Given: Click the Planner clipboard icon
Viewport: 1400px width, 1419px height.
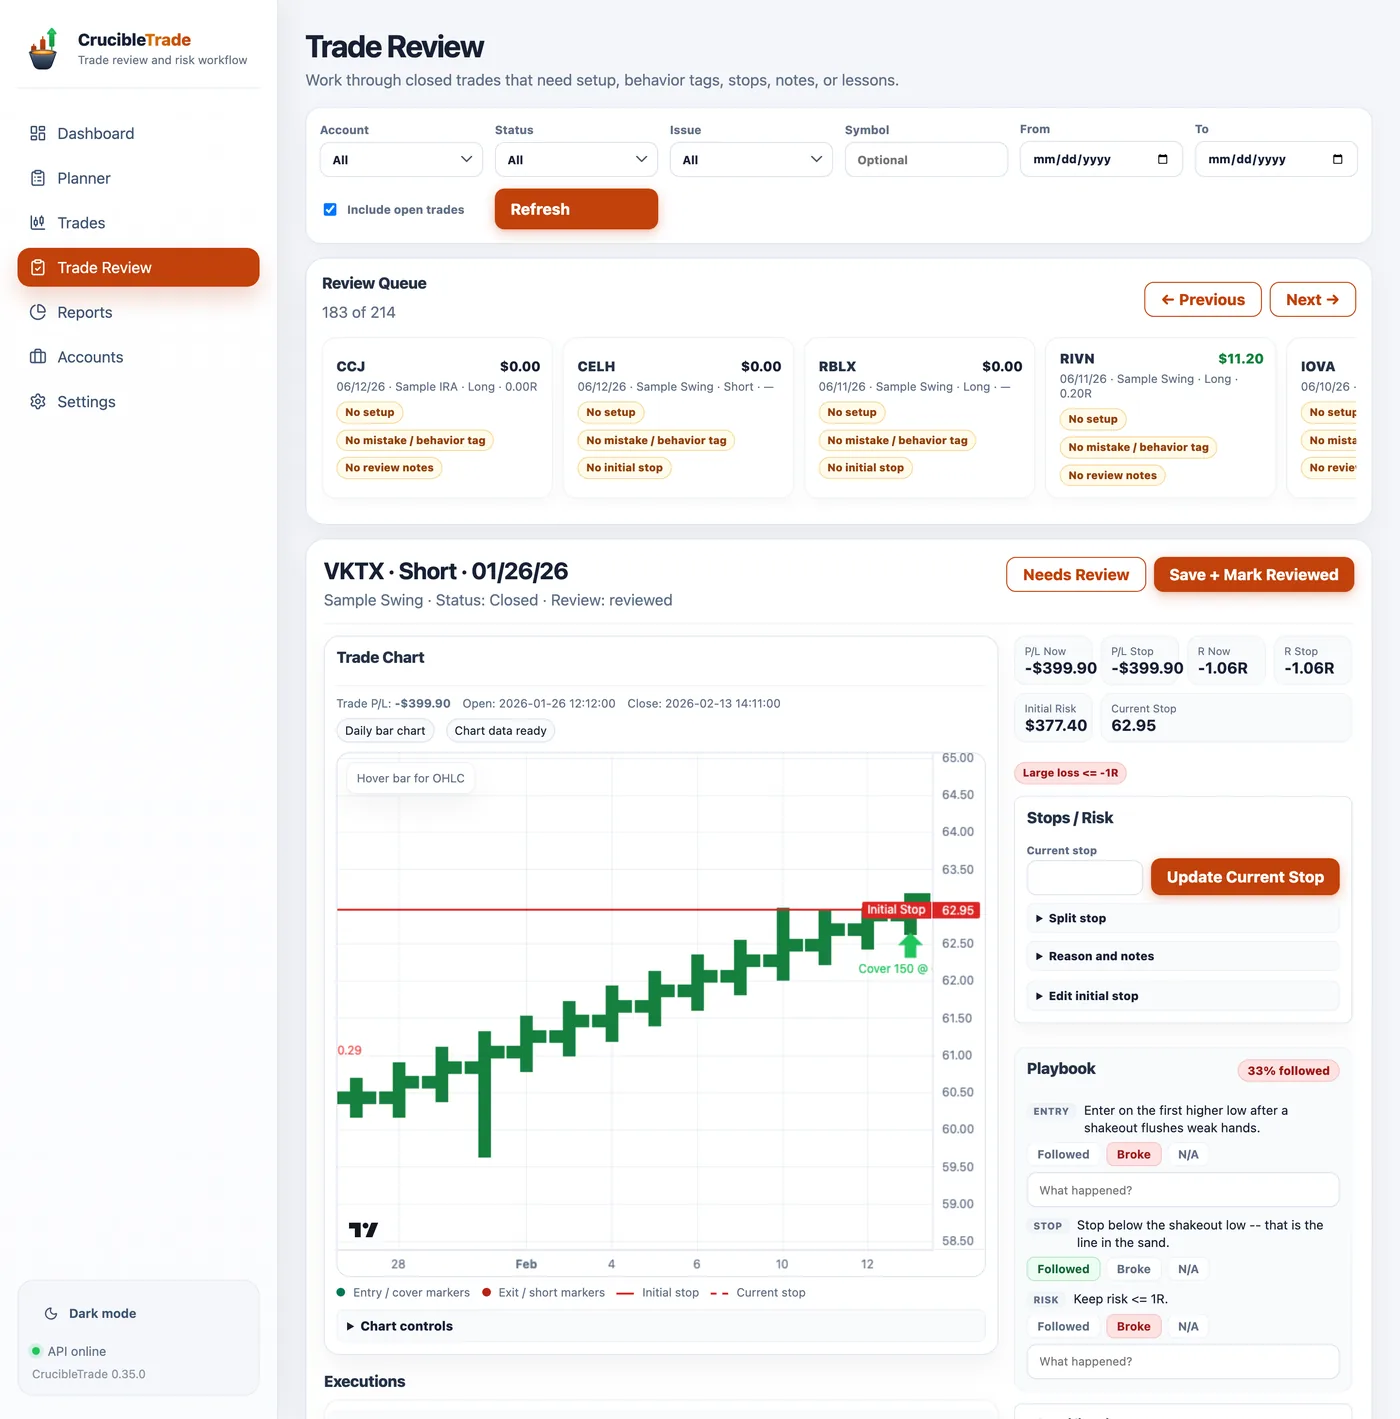Looking at the screenshot, I should pyautogui.click(x=38, y=178).
